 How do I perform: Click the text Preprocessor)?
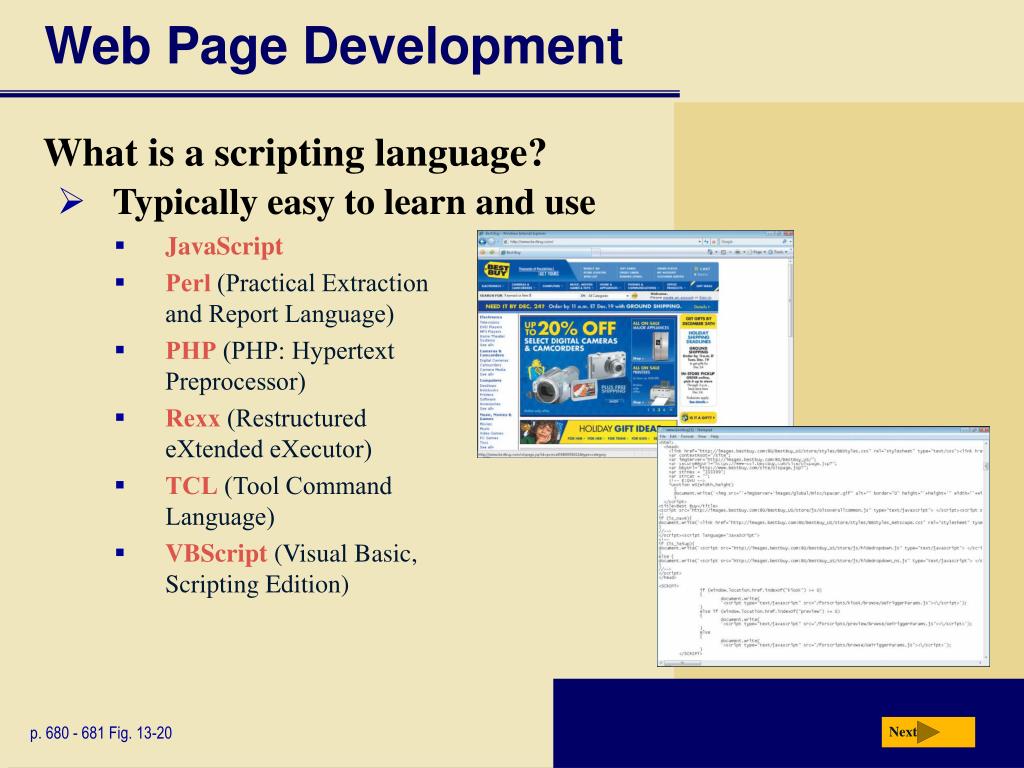coord(235,381)
